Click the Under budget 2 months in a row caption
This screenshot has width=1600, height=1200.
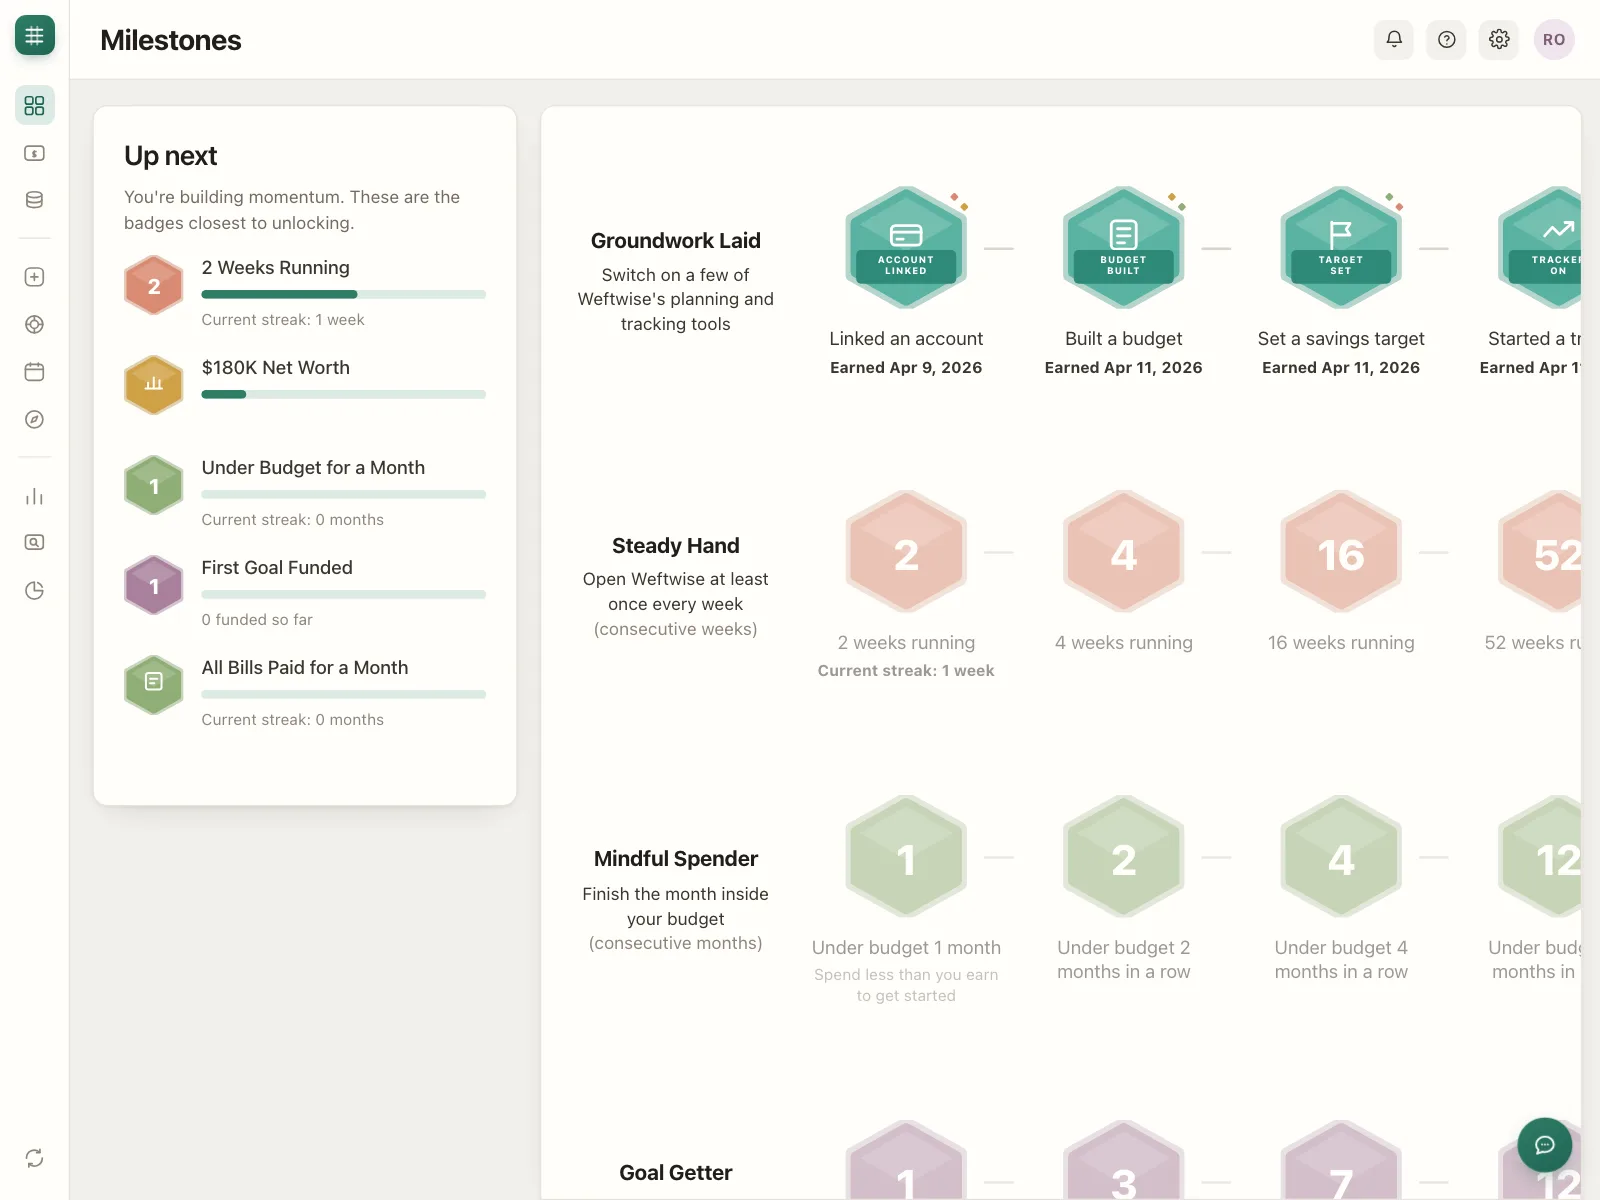pyautogui.click(x=1124, y=960)
